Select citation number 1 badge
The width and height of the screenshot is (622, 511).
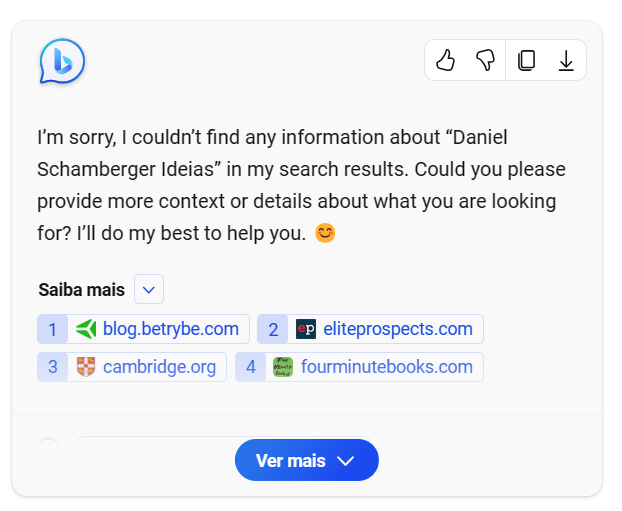coord(52,329)
